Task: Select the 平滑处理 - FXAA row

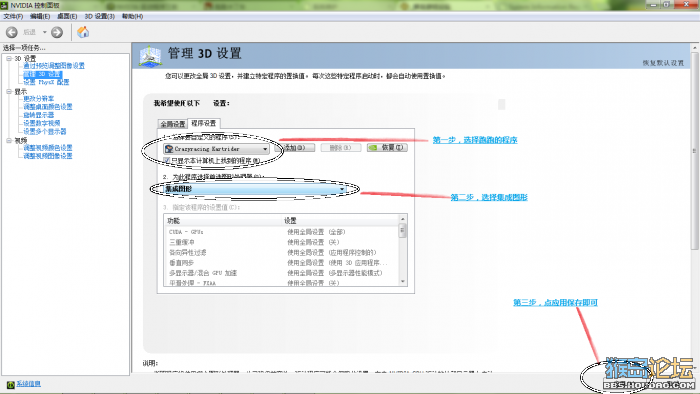Action: [x=281, y=282]
